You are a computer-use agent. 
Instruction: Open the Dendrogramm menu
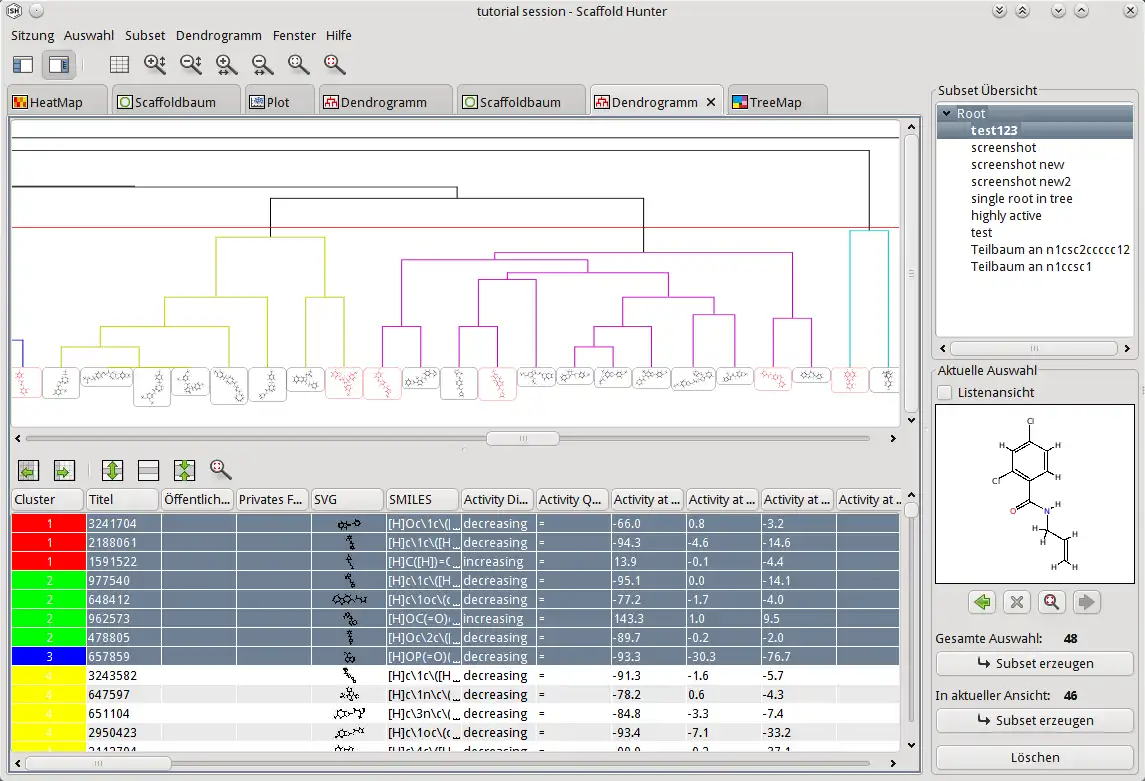coord(219,35)
